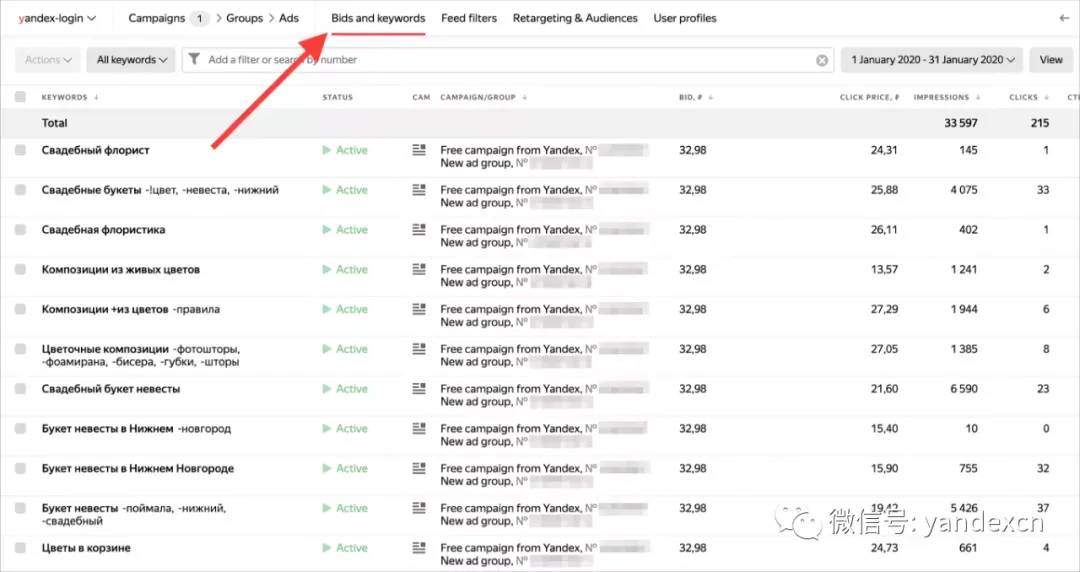The image size is (1080, 572).
Task: Select checkbox for Композиции из живых цветов
Action: (21, 269)
